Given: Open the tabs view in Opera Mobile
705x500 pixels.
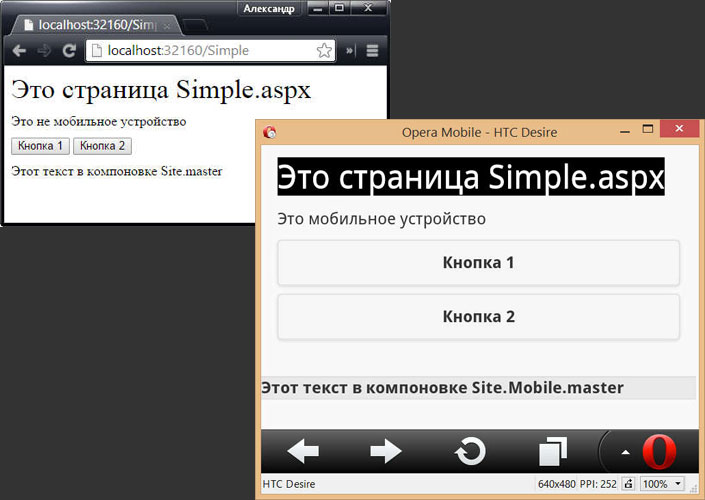Looking at the screenshot, I should coord(553,451).
